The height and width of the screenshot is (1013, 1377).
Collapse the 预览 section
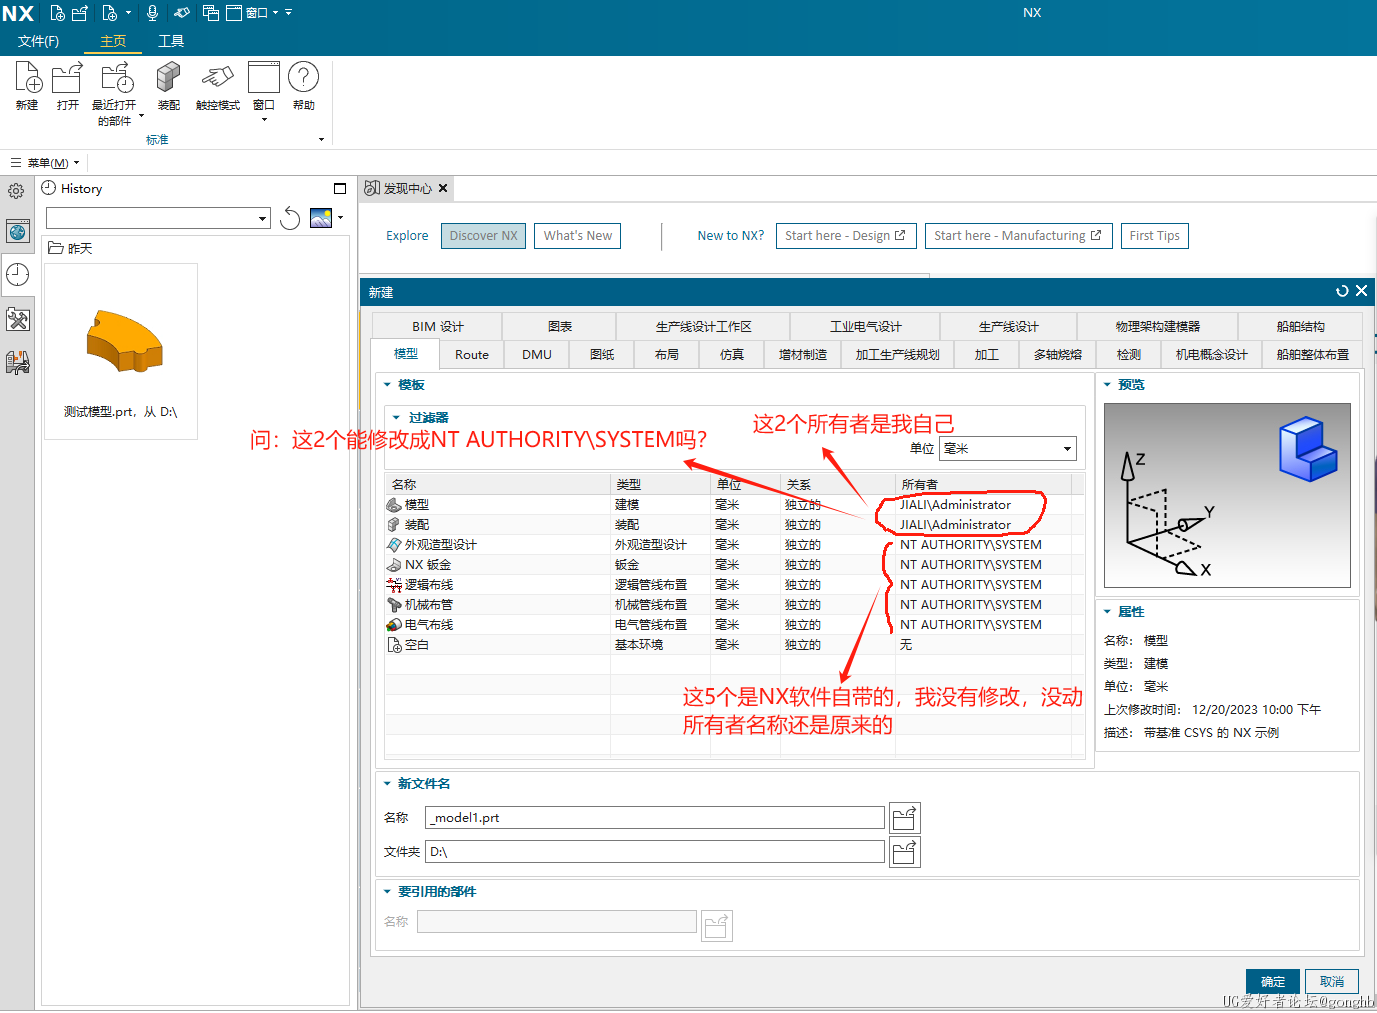(x=1107, y=385)
